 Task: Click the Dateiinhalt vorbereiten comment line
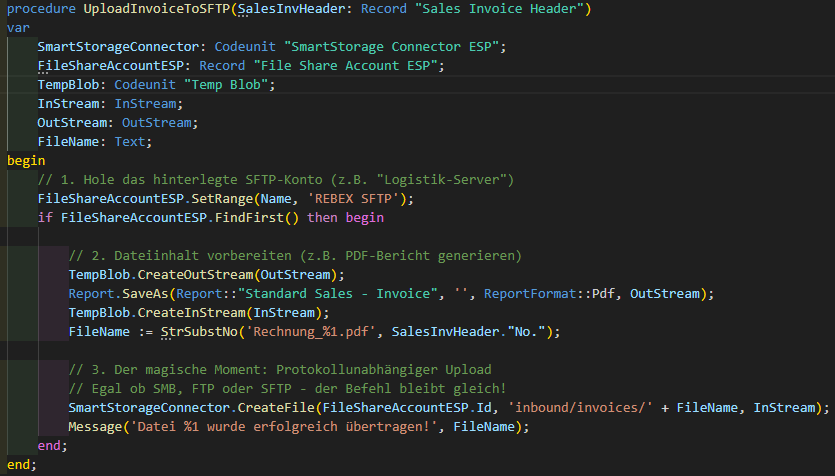click(295, 256)
